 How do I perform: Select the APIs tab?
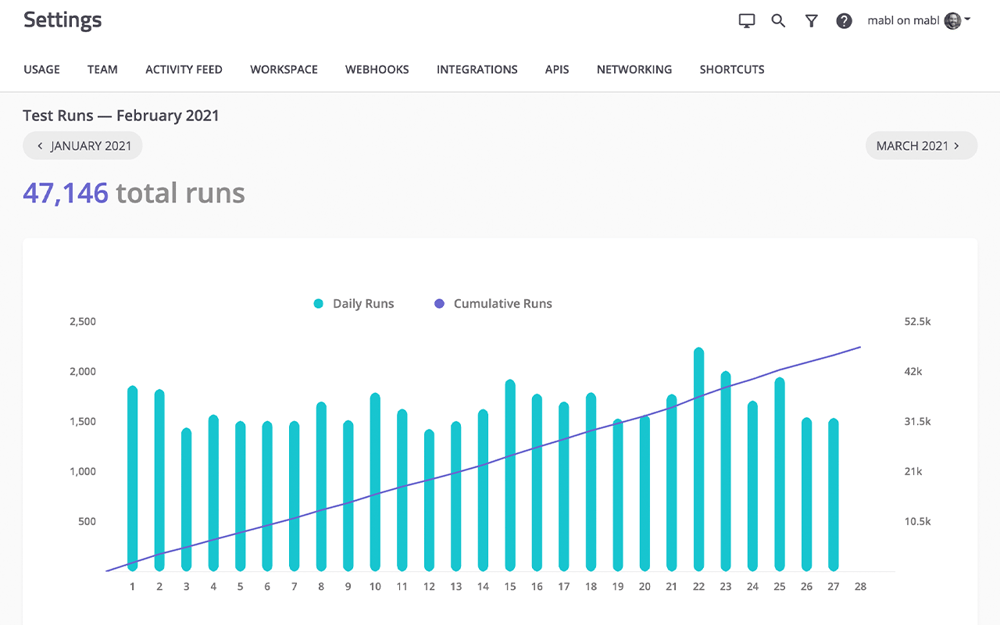557,70
